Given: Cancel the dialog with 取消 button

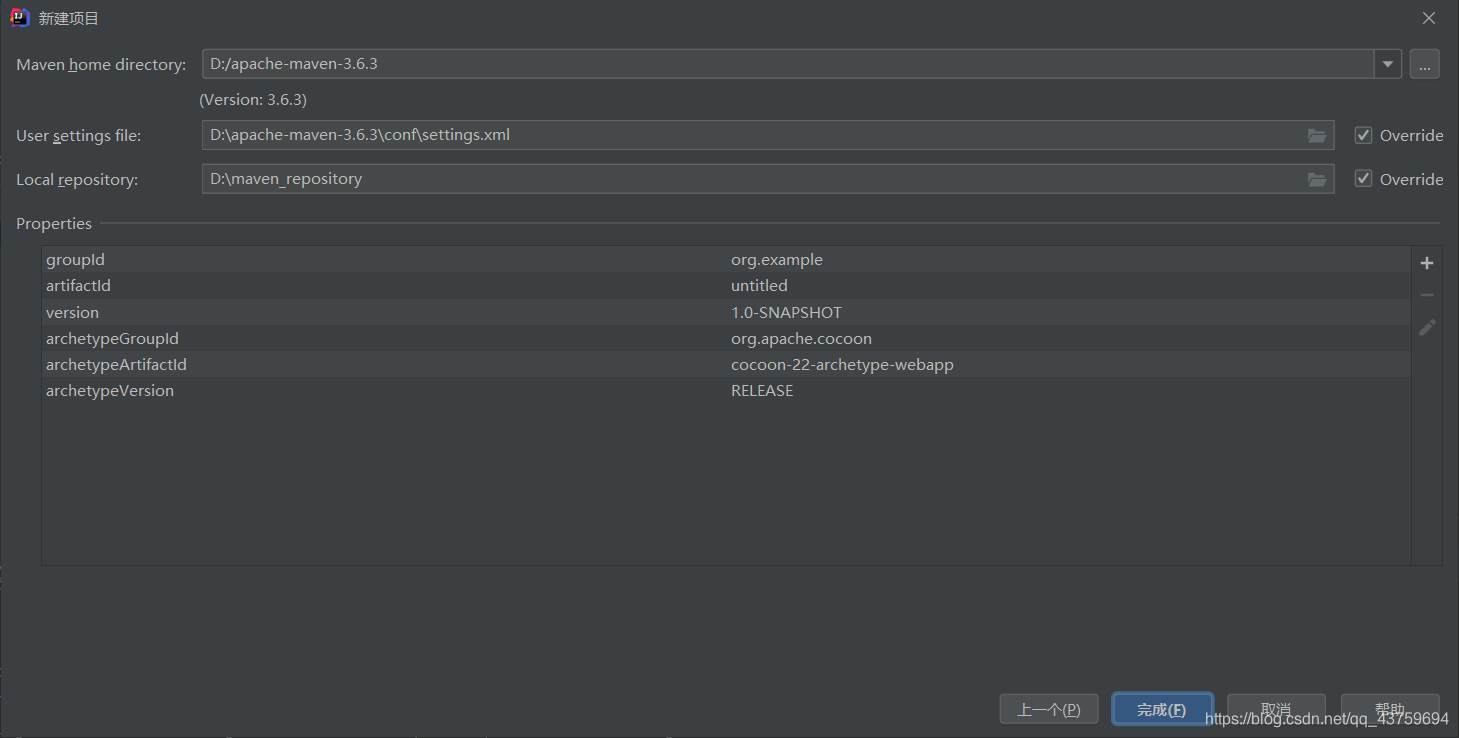Looking at the screenshot, I should point(1276,709).
